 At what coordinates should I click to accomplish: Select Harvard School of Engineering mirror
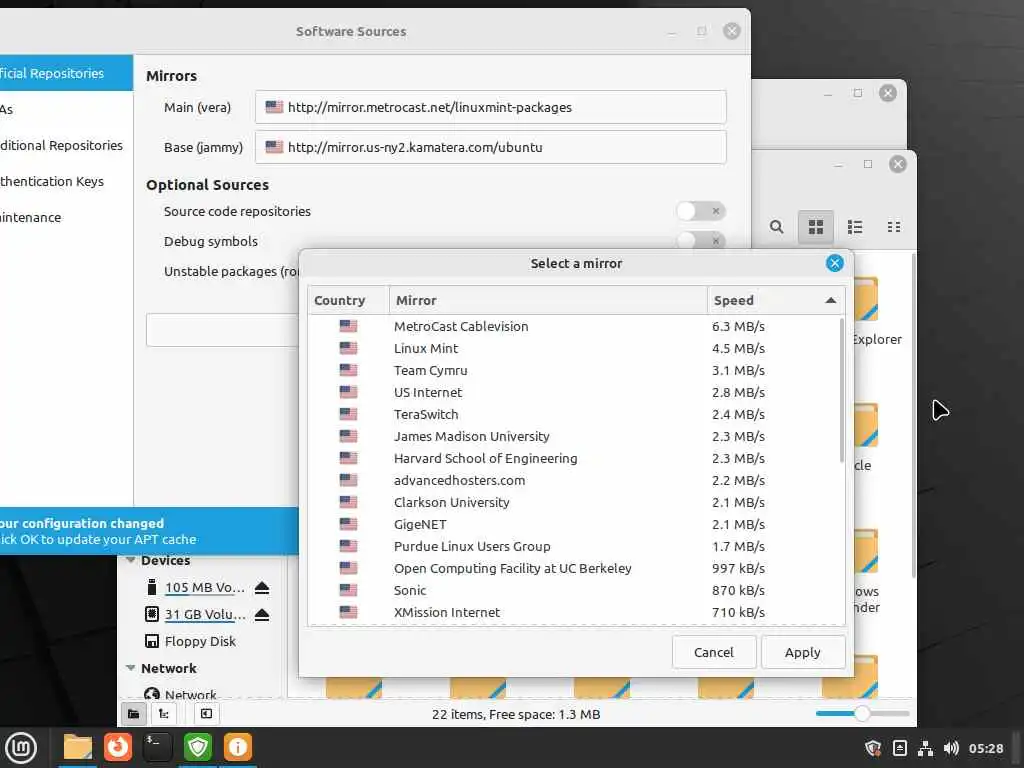[573, 458]
